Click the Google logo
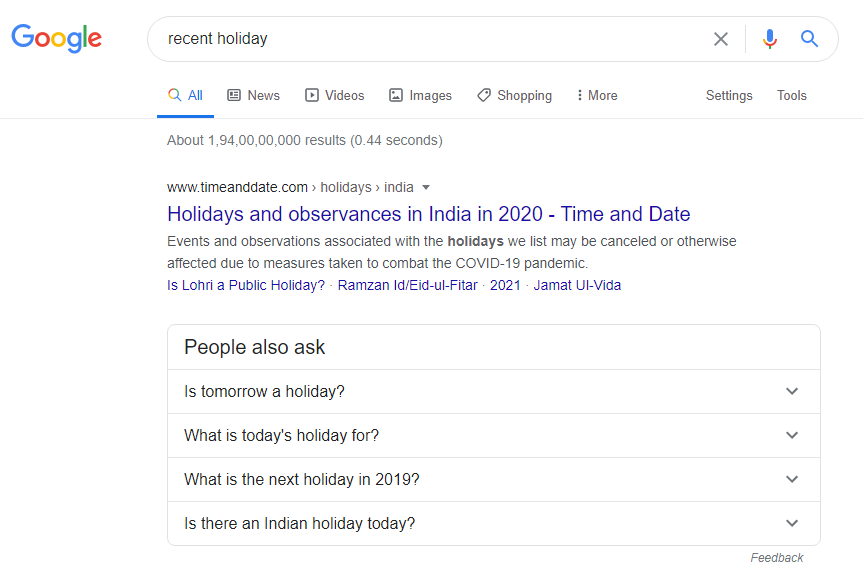Image resolution: width=863 pixels, height=583 pixels. (57, 38)
